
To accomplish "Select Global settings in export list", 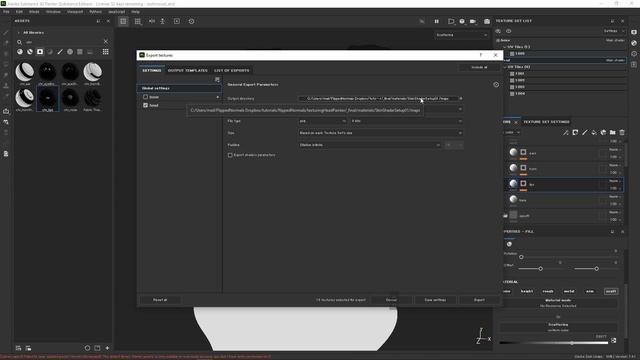I will point(179,88).
